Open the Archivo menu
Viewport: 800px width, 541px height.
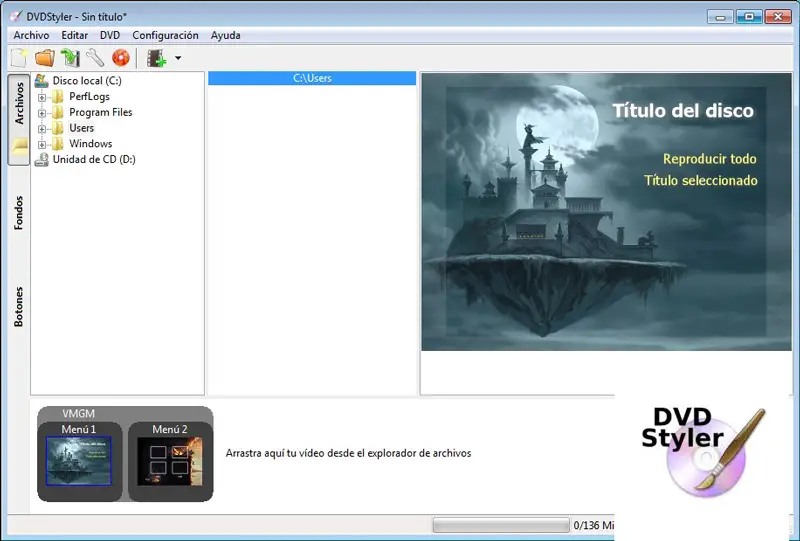(x=32, y=35)
